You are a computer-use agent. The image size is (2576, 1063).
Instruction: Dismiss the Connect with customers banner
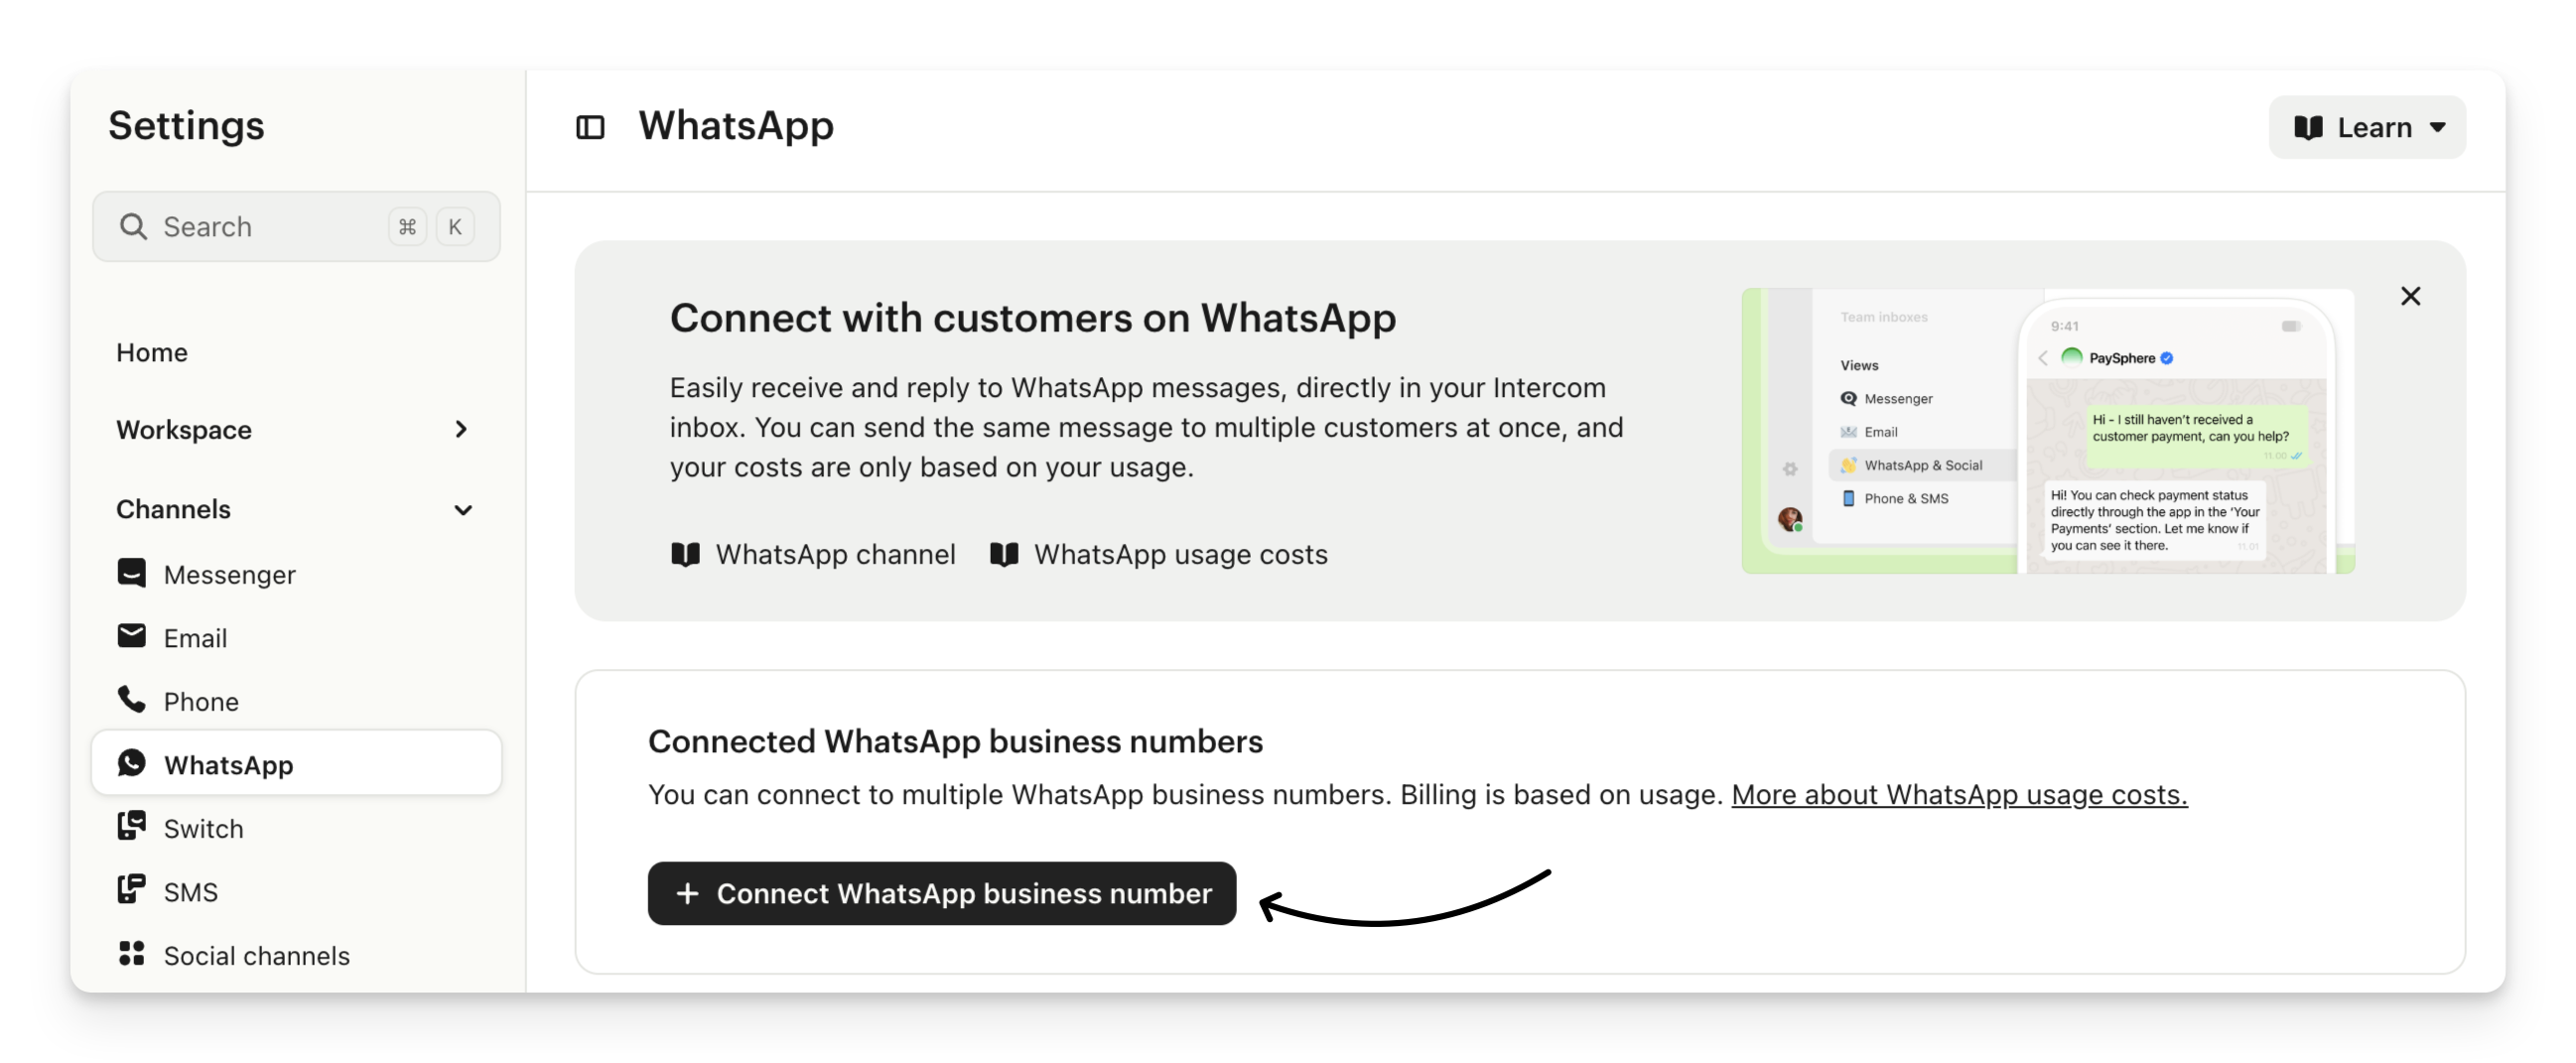tap(2410, 296)
